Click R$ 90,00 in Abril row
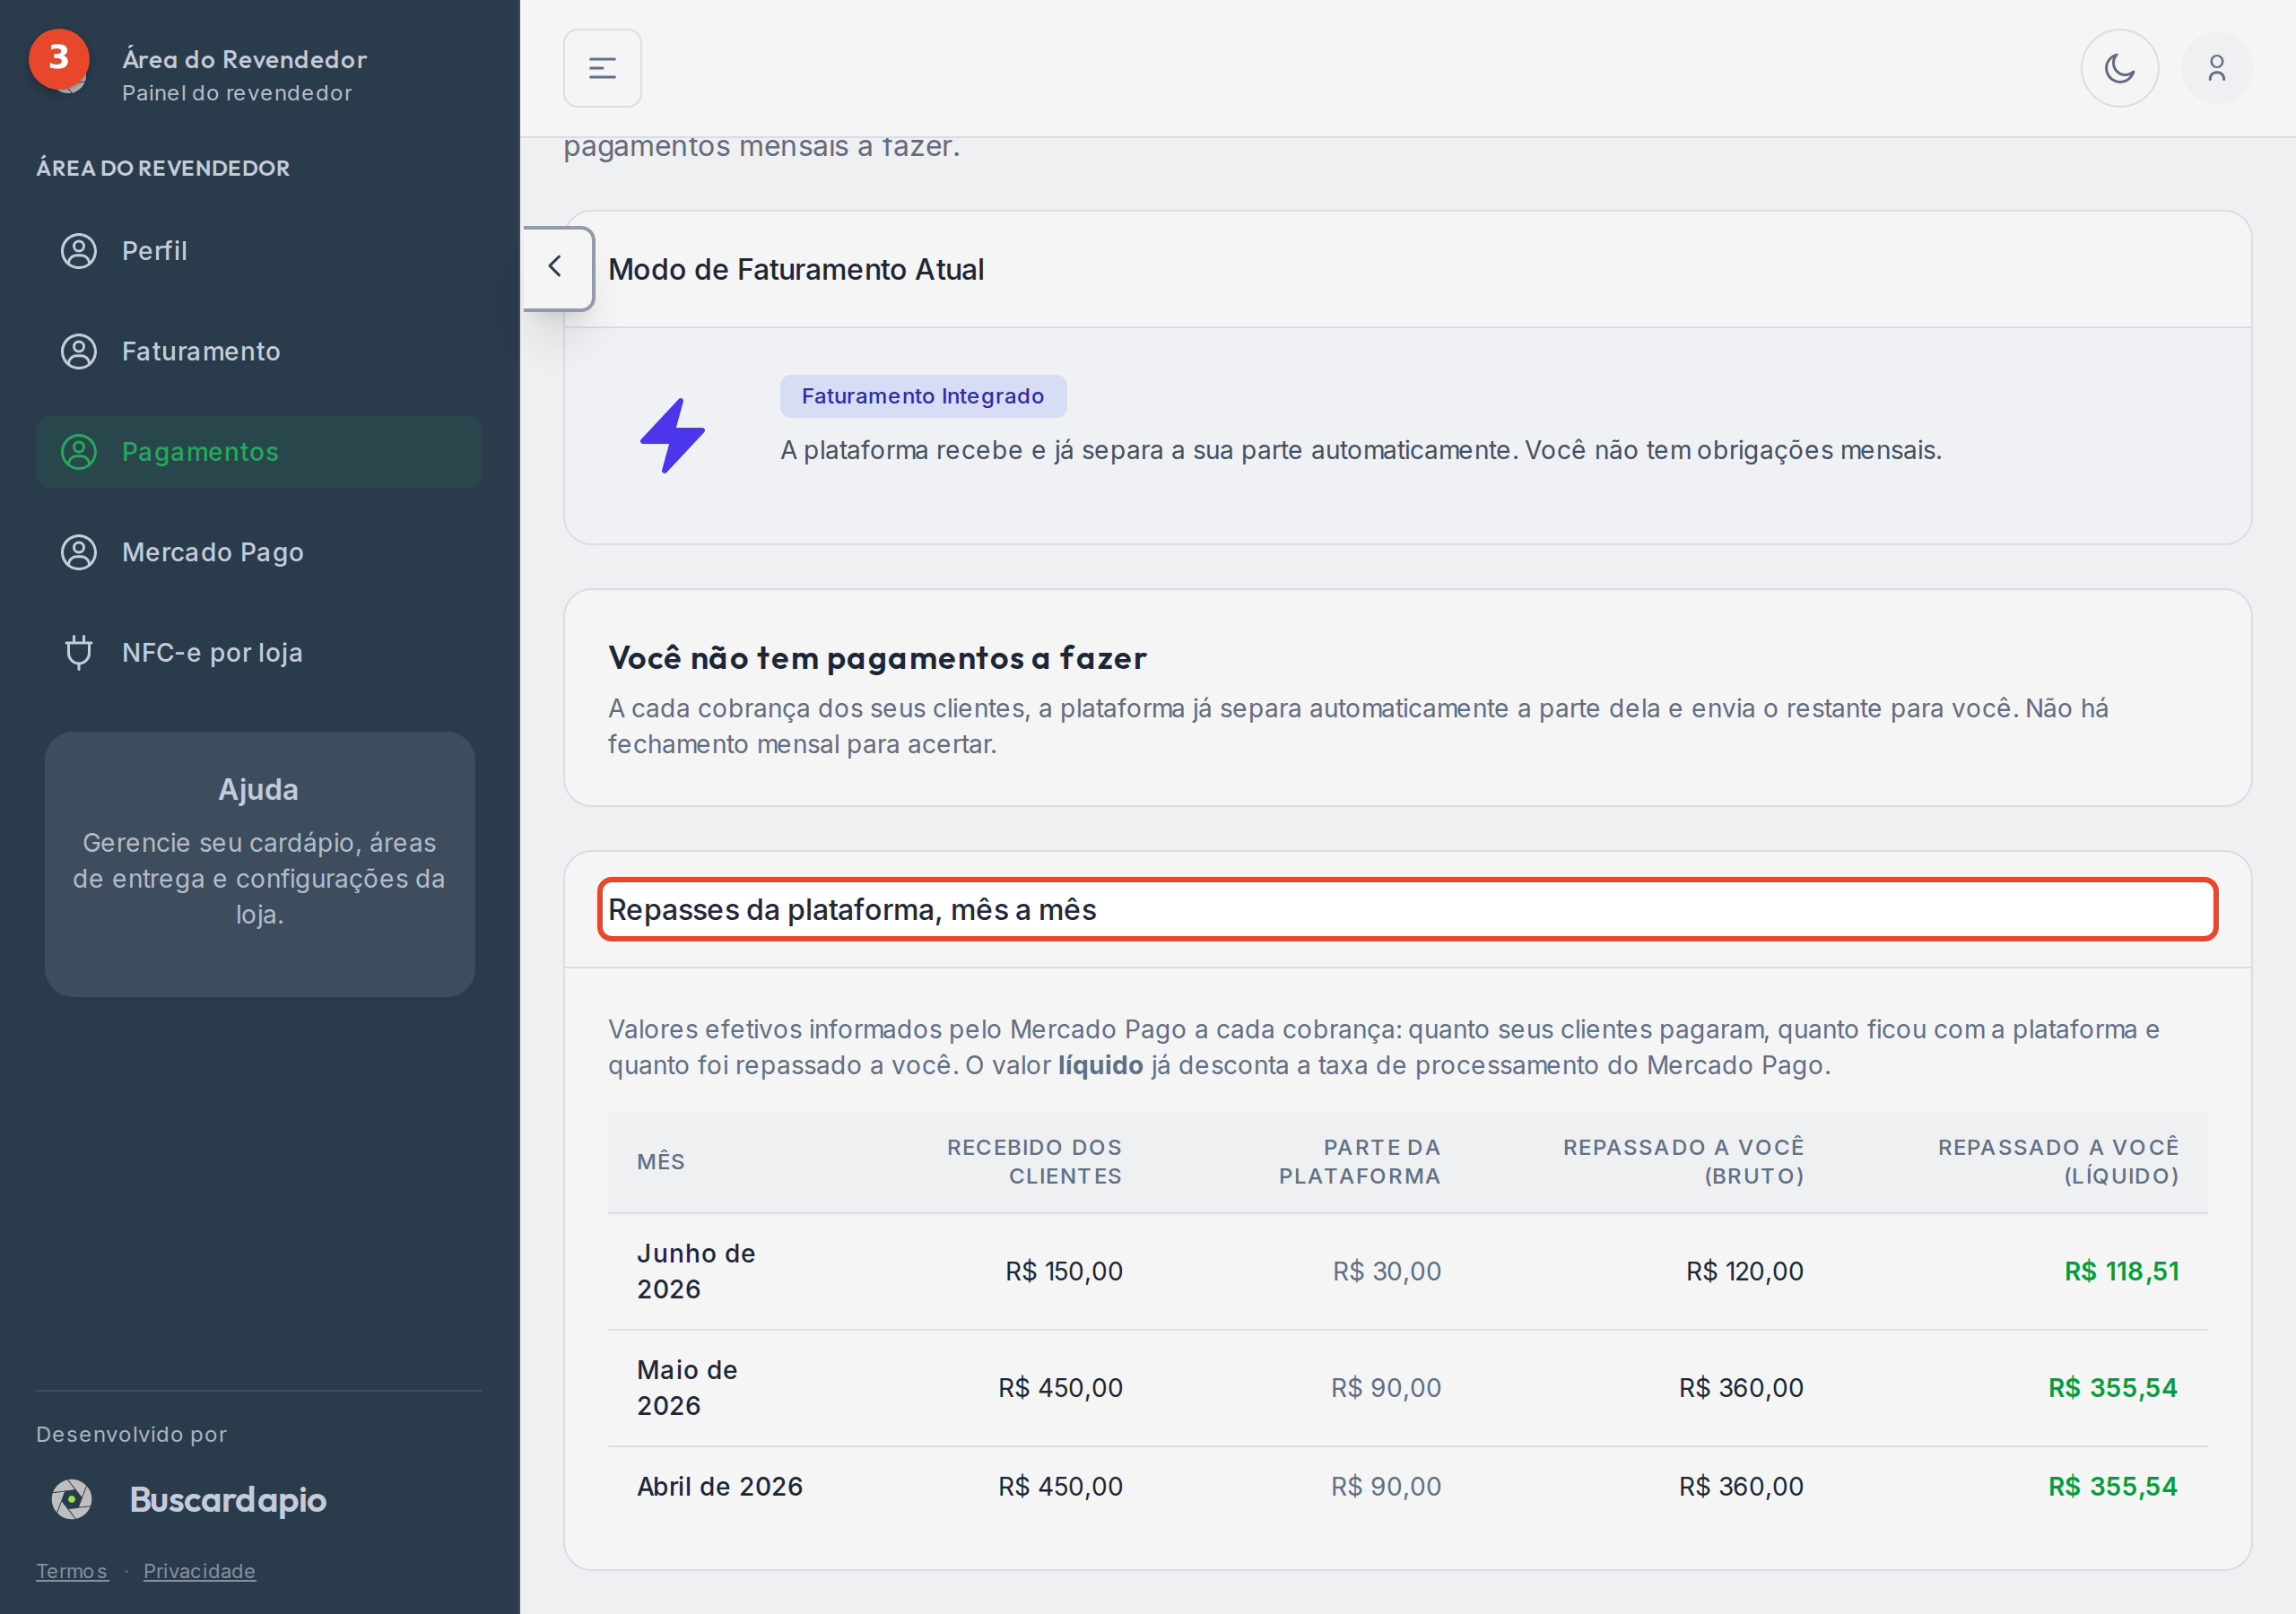Viewport: 2296px width, 1614px height. coord(1386,1486)
